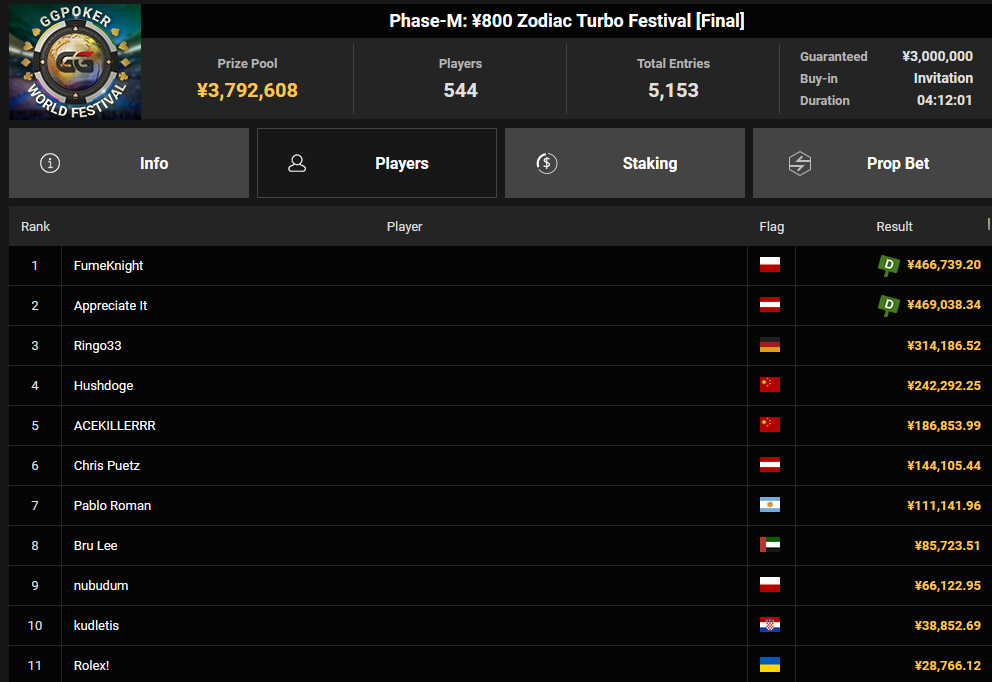
Task: Click Pablo Roman's Argentina flag icon
Action: coord(770,505)
